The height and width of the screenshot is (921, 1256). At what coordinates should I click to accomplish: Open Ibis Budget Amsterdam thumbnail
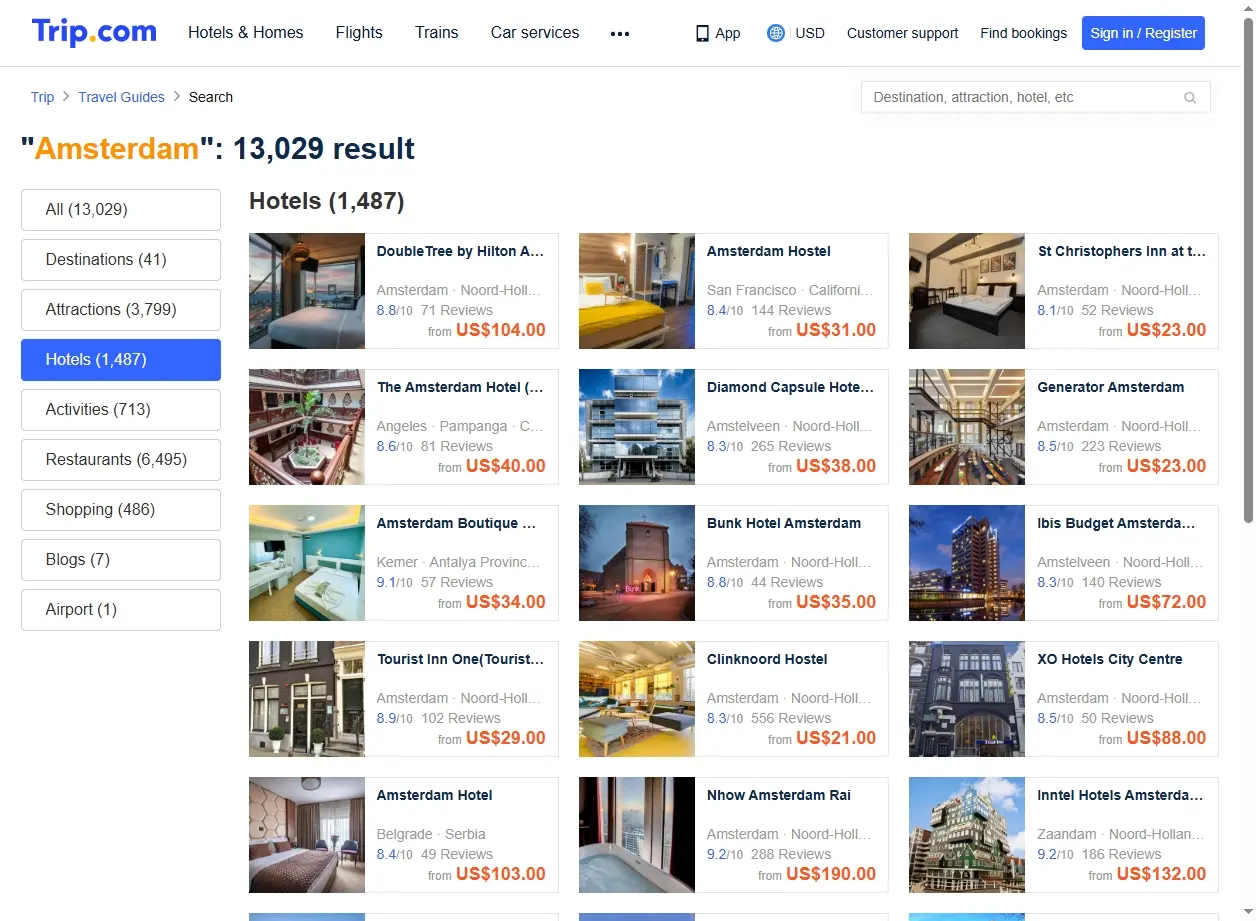coord(967,563)
